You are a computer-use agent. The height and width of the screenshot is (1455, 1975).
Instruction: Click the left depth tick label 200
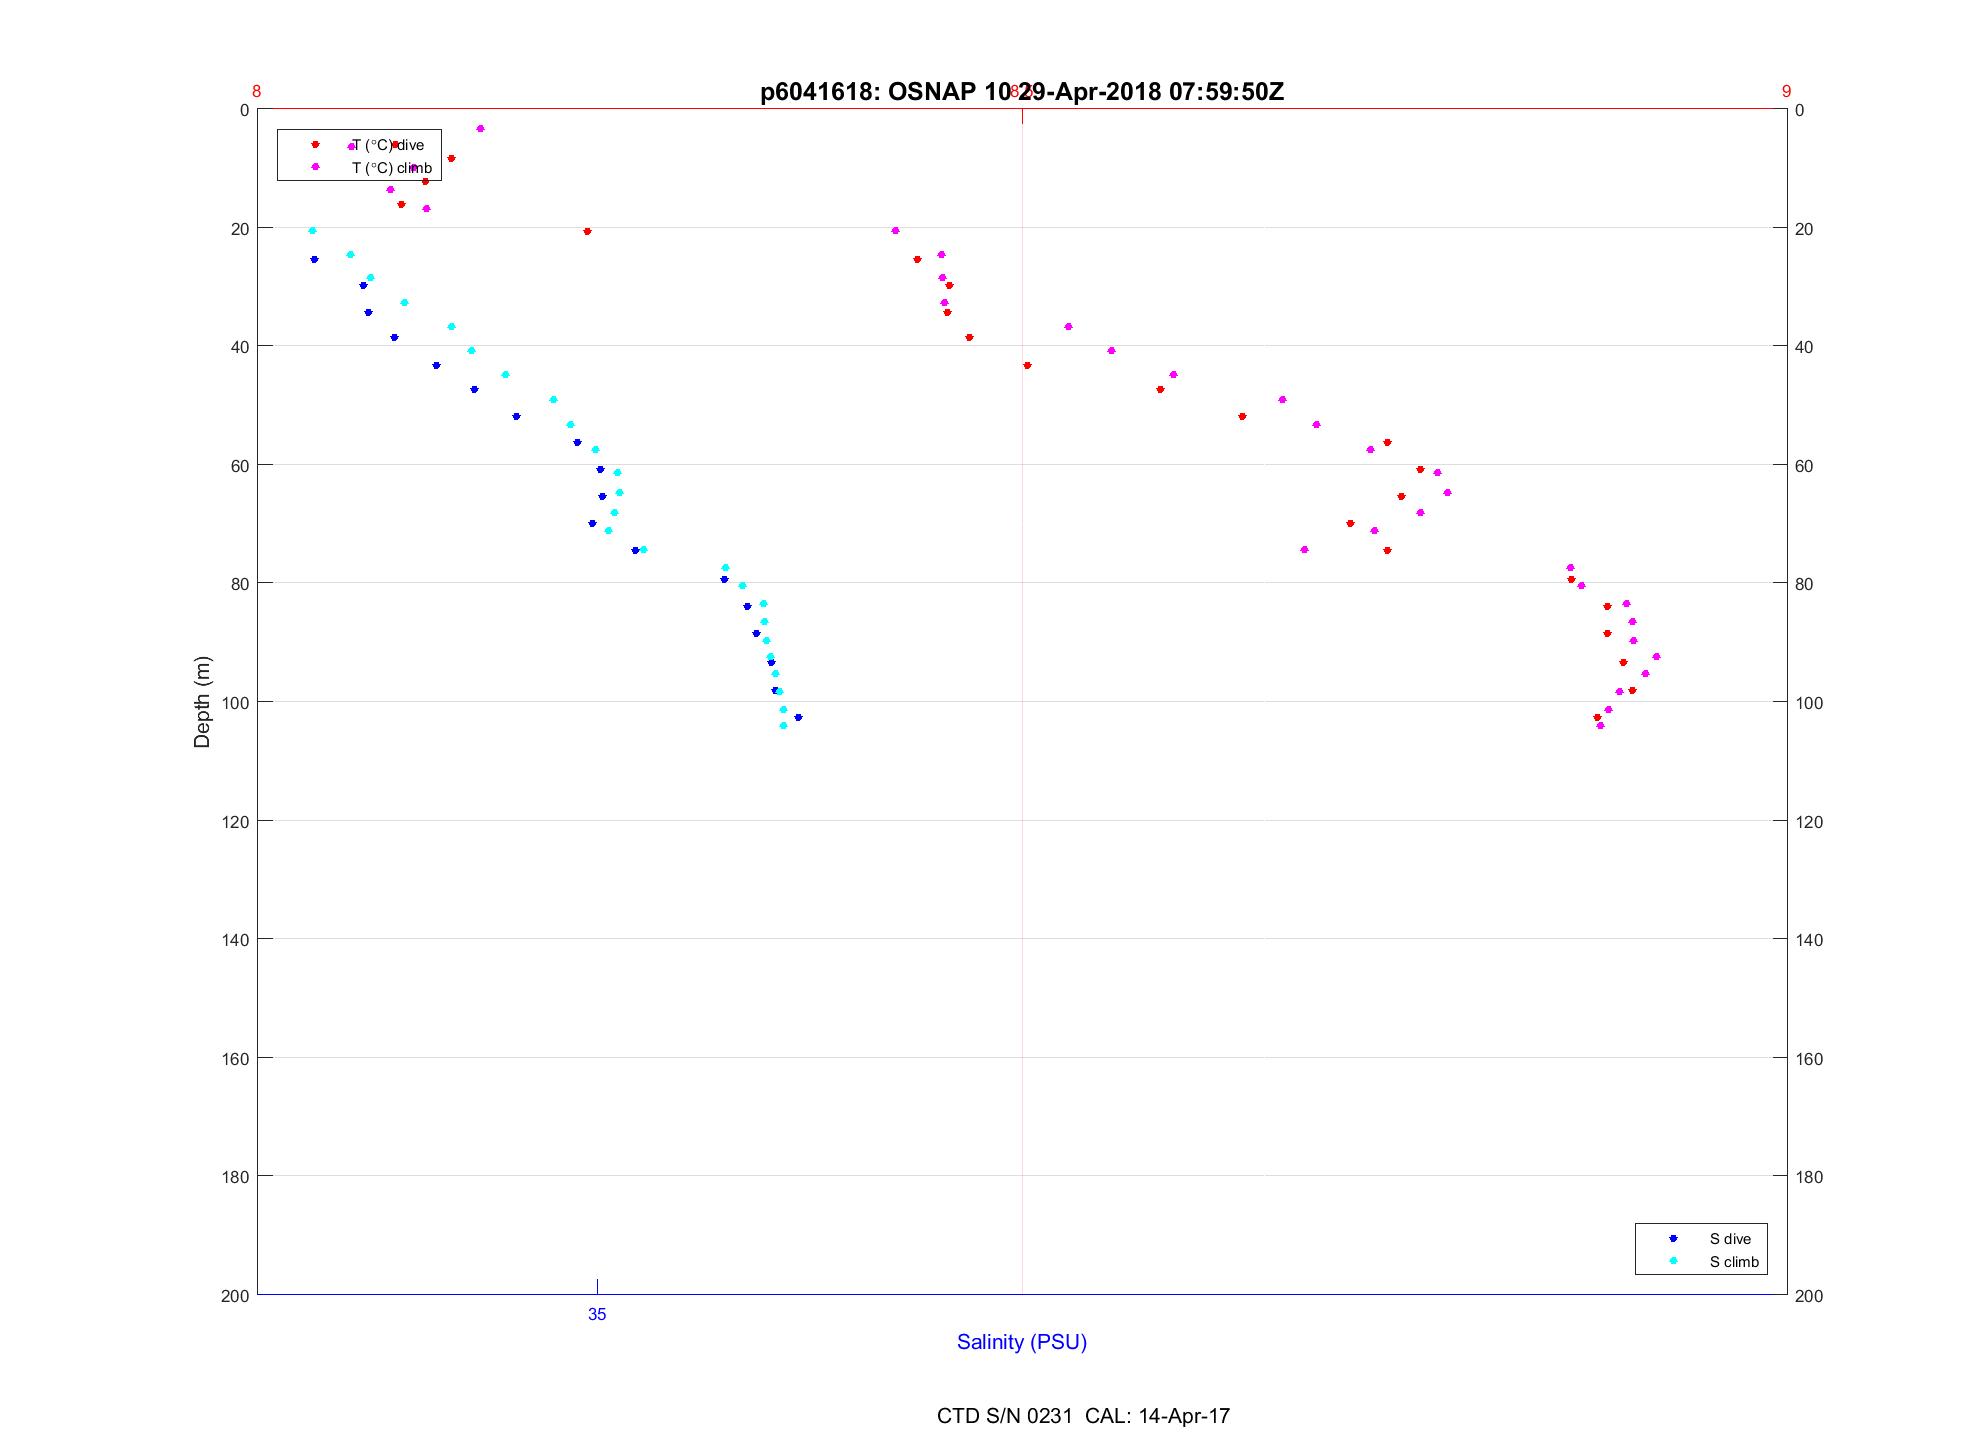(236, 1295)
